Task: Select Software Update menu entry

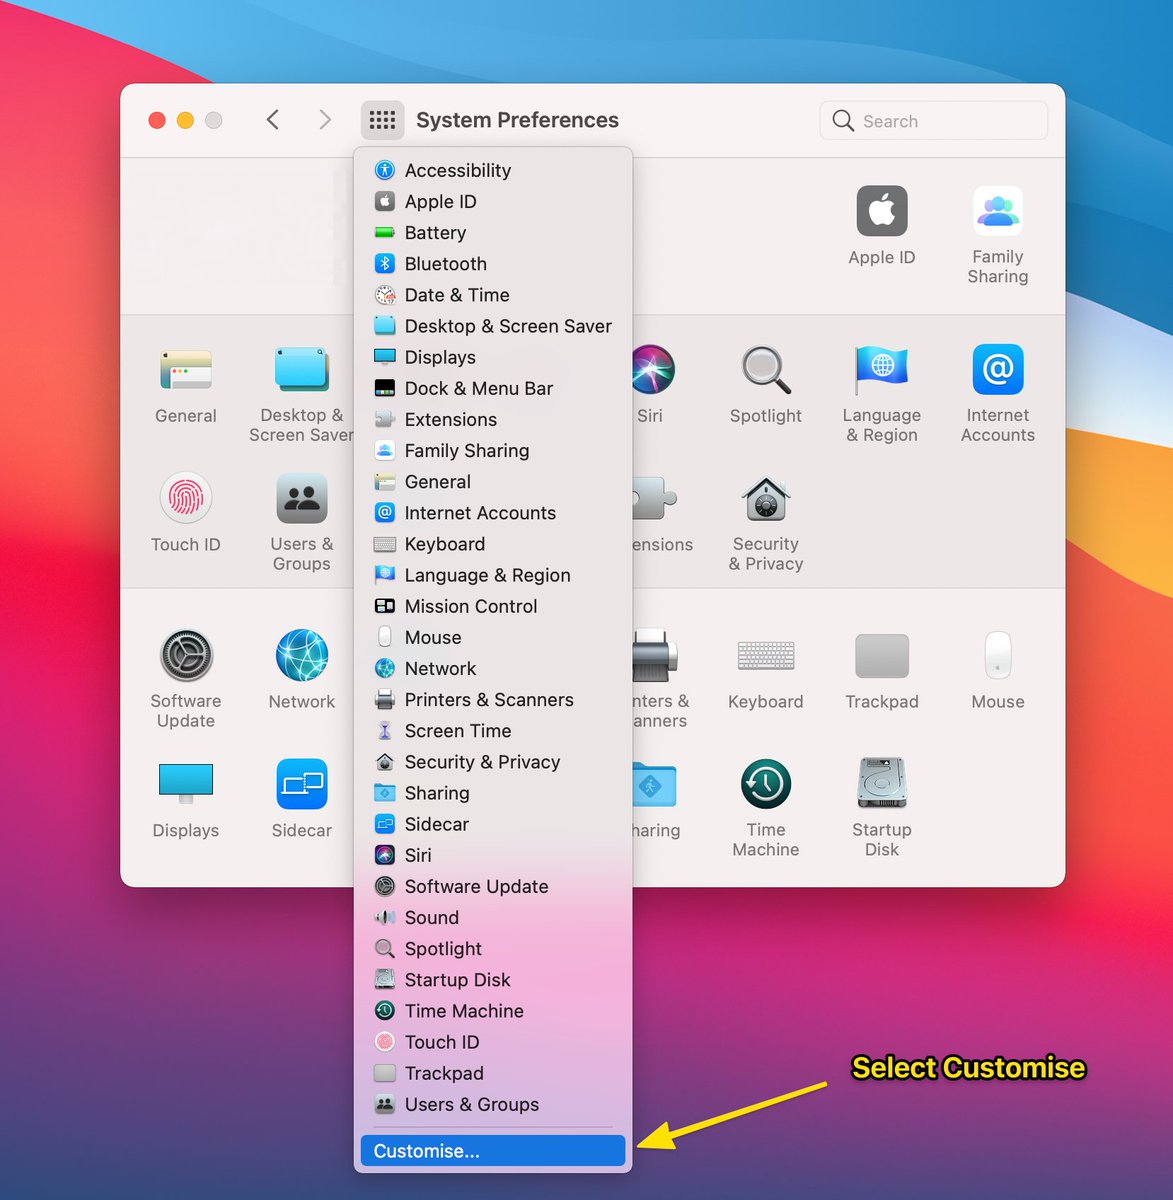Action: click(493, 886)
